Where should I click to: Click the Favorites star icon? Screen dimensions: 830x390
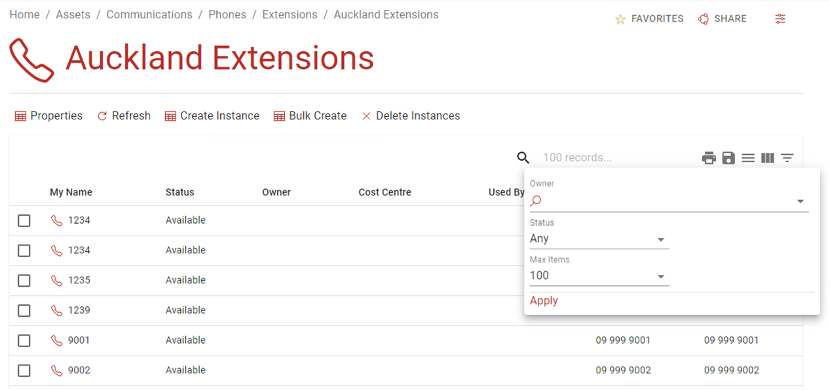(x=620, y=19)
